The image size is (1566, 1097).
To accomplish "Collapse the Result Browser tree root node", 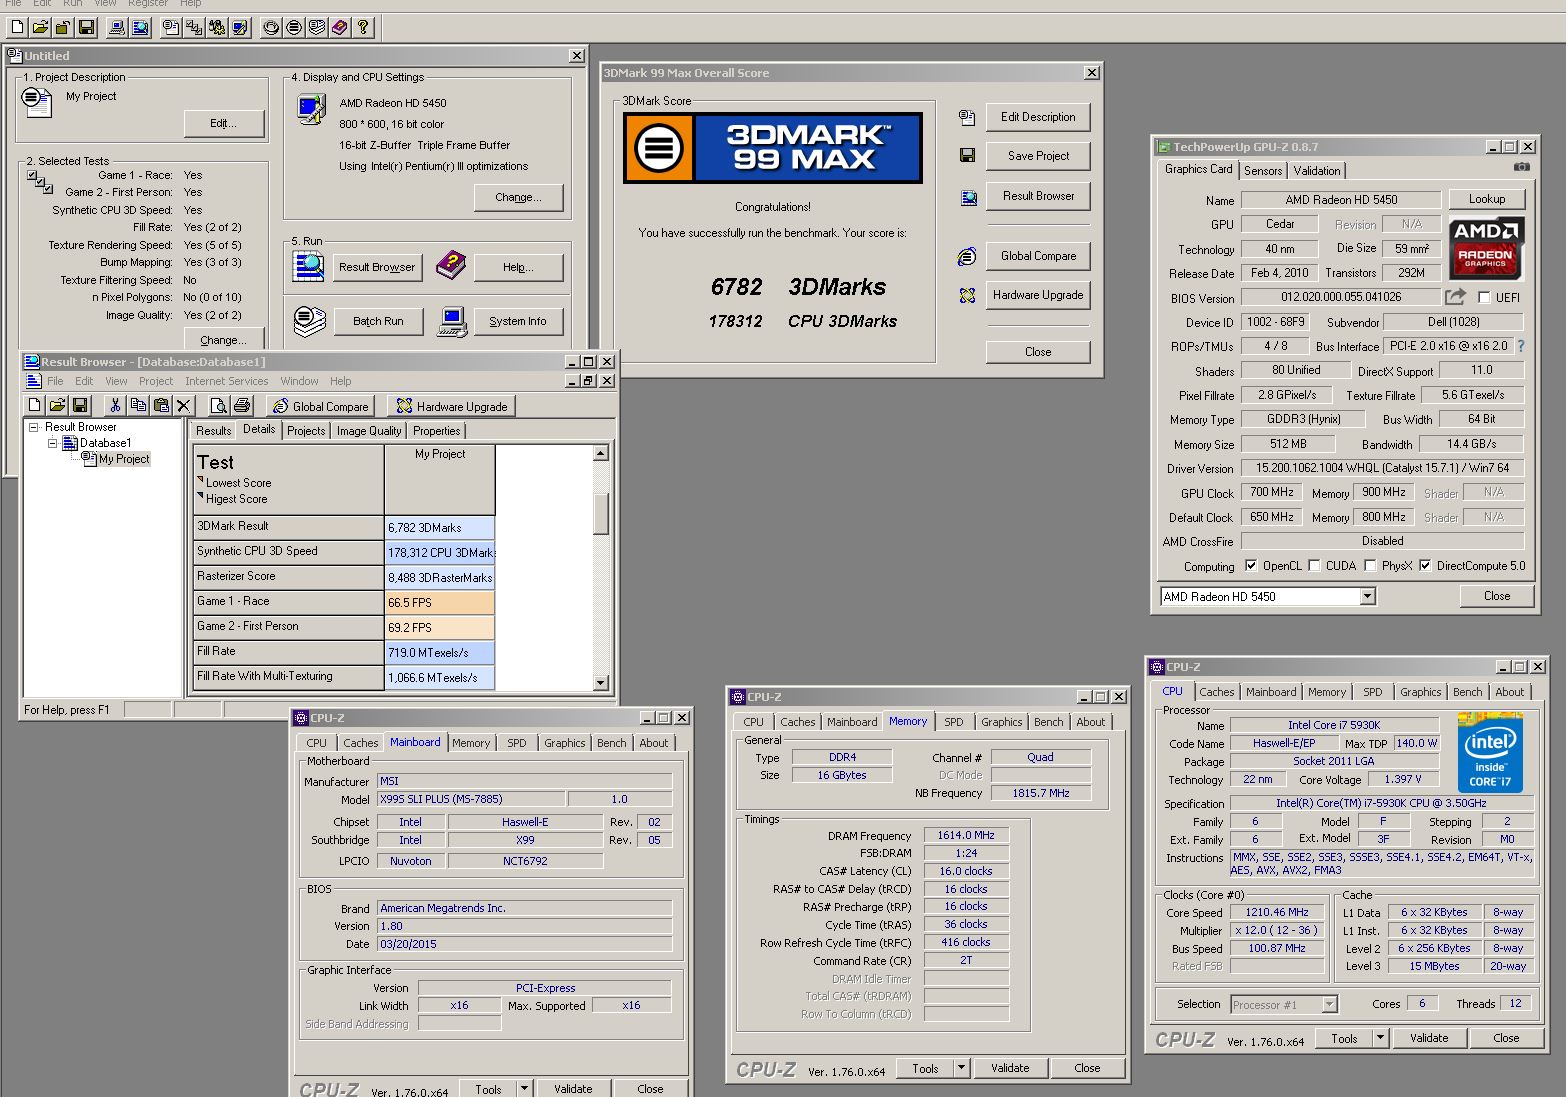I will 33,427.
